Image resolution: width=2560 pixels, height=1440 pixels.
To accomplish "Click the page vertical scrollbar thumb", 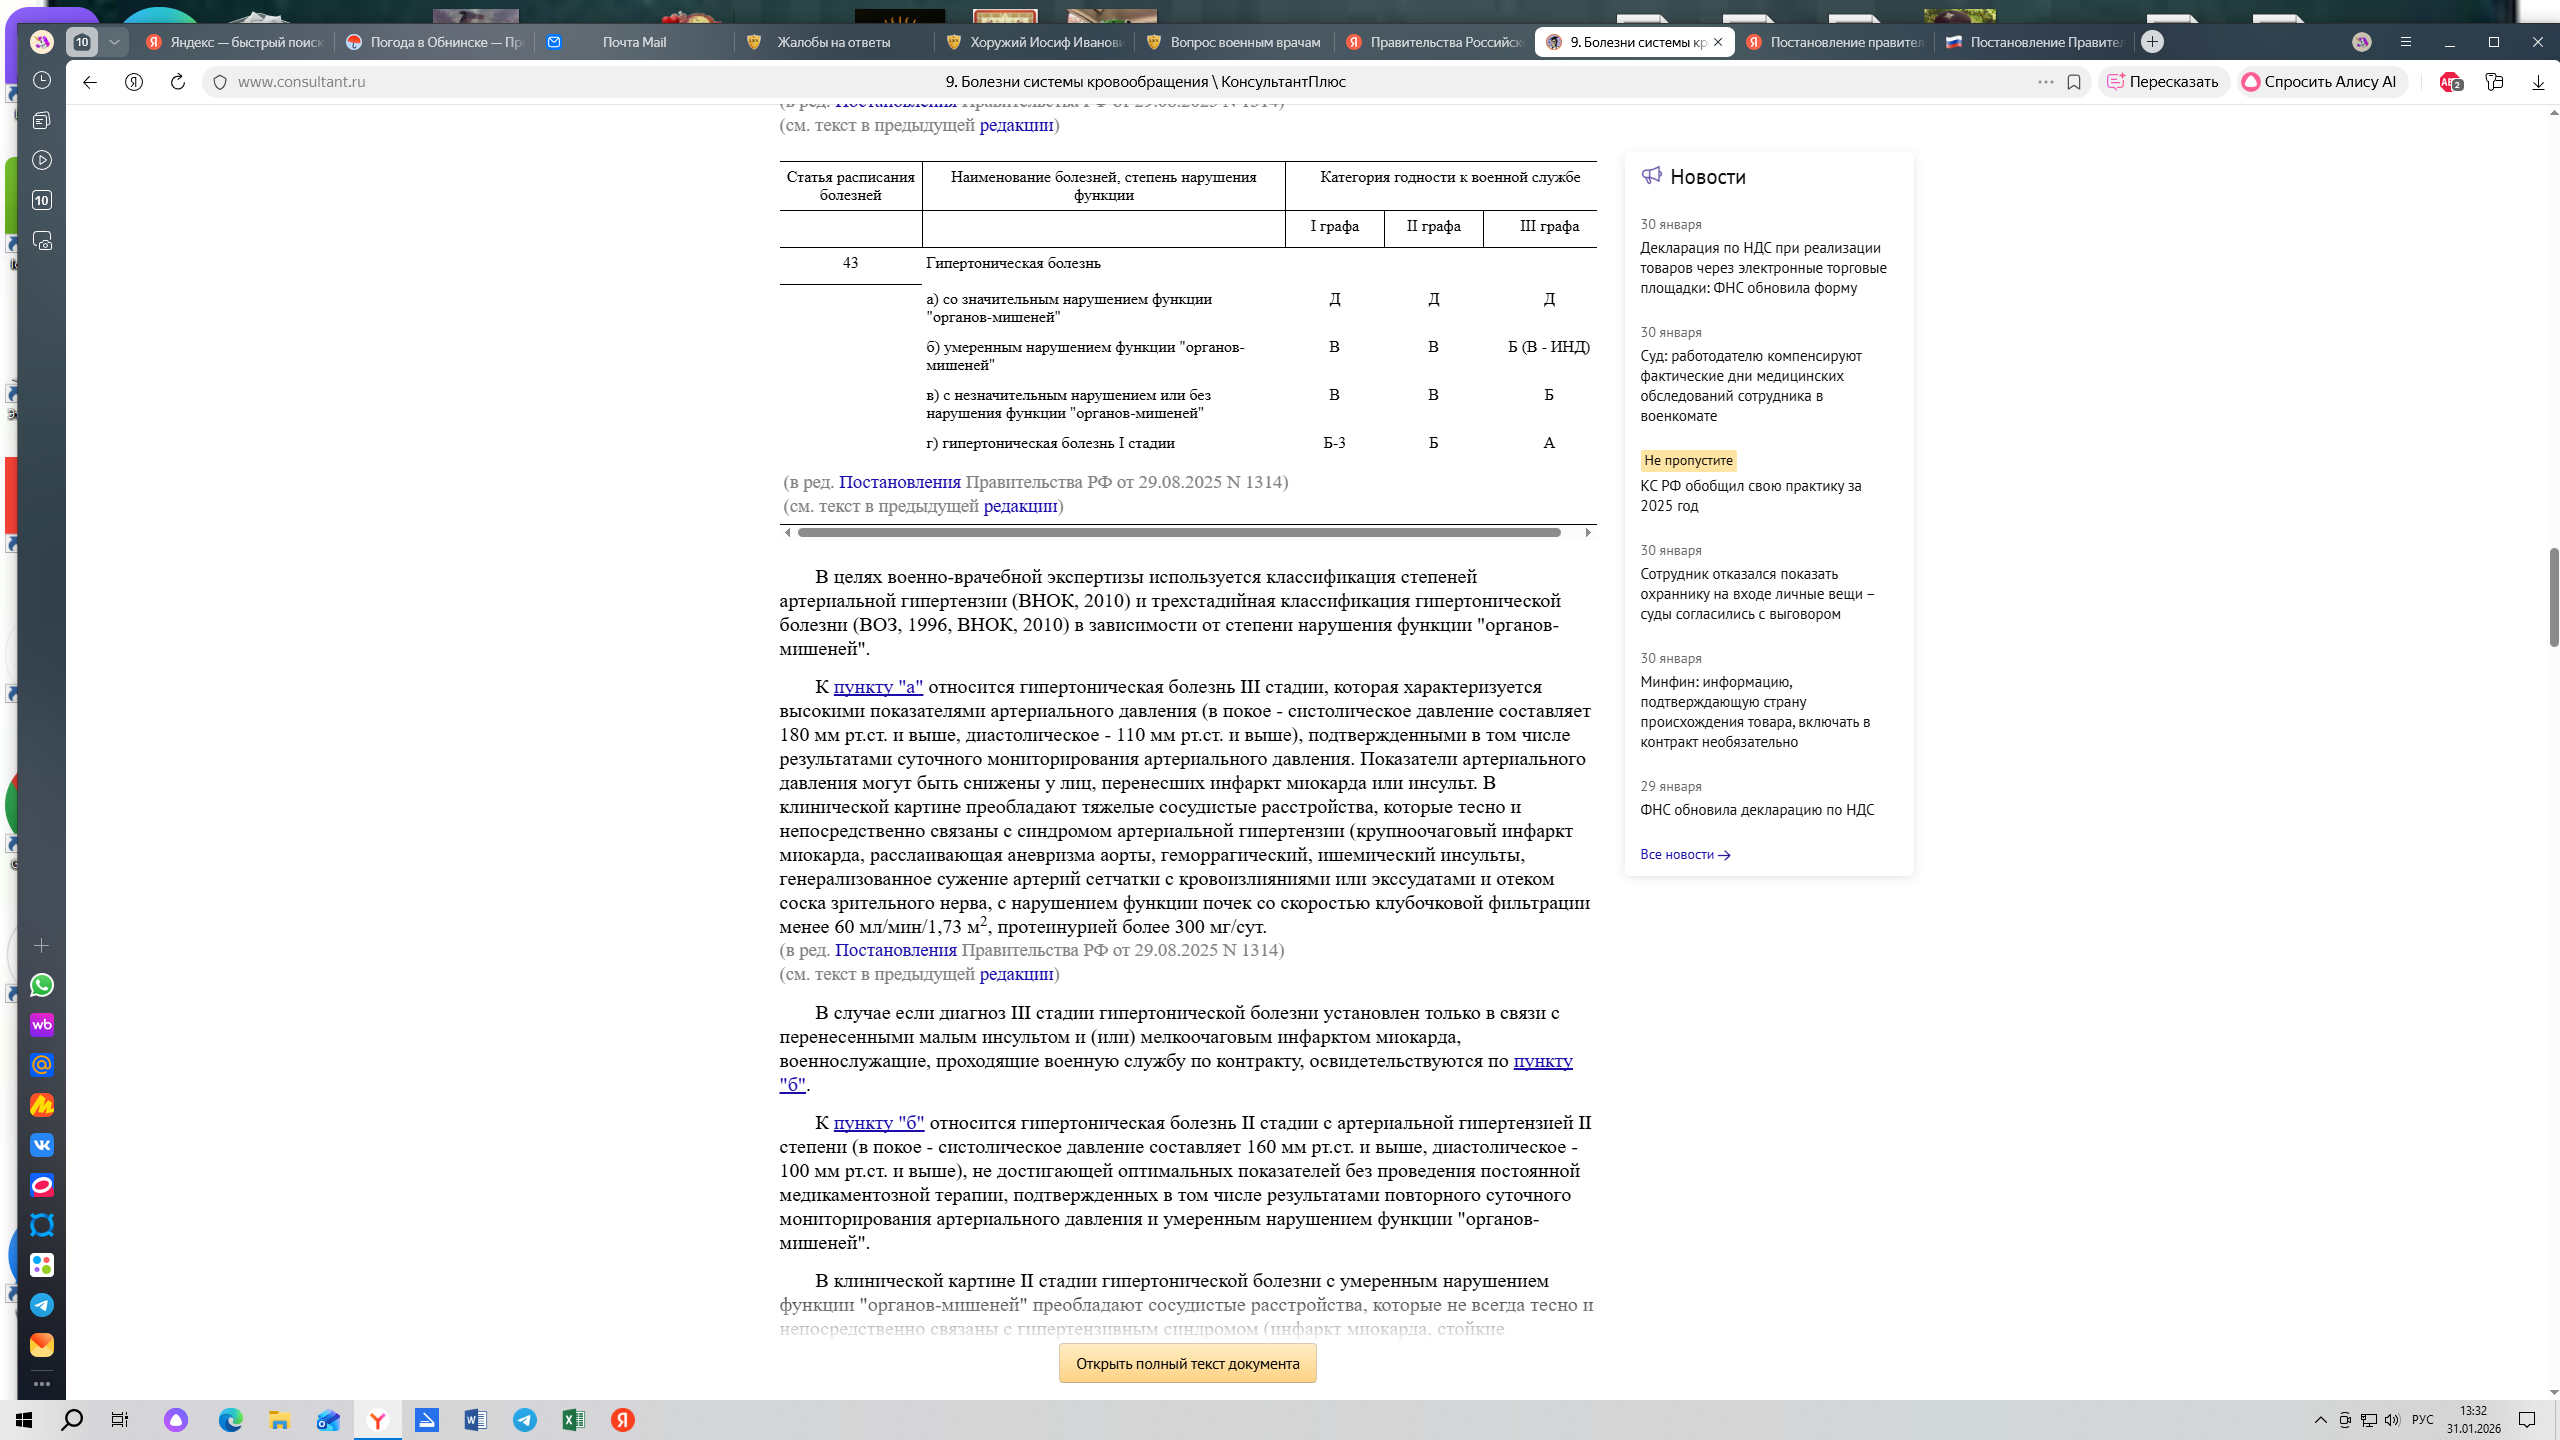I will [x=2554, y=597].
